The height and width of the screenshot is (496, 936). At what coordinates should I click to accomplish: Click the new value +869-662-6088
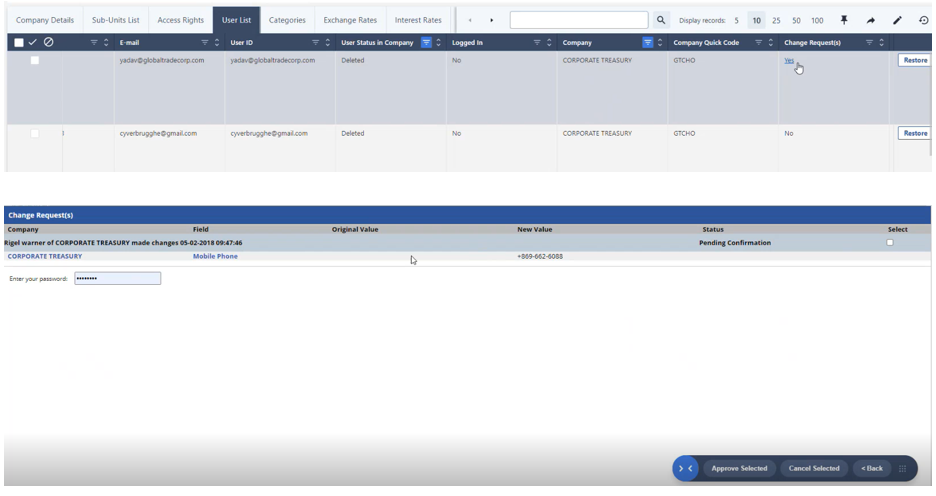click(x=540, y=256)
